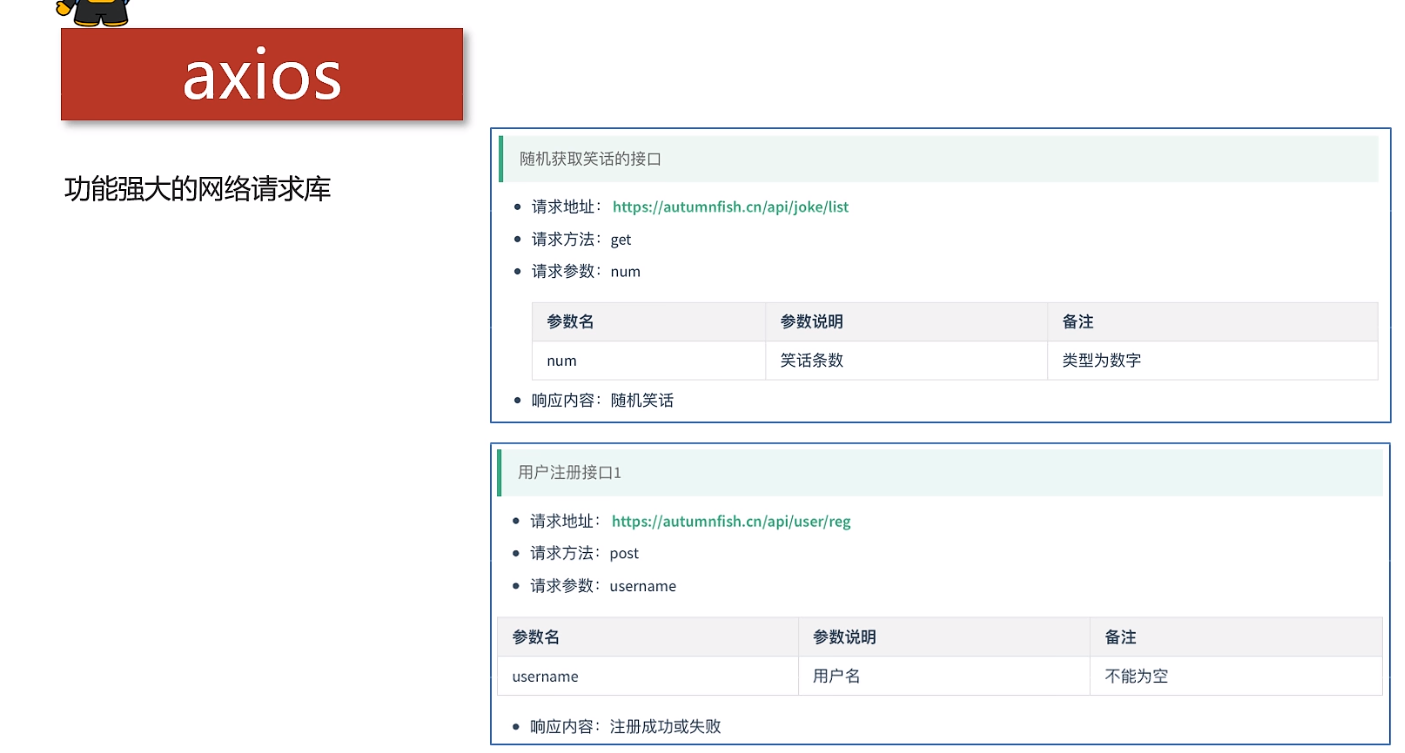Select the line 响应内容: 注册成功或失败
1405x753 pixels.
(625, 726)
